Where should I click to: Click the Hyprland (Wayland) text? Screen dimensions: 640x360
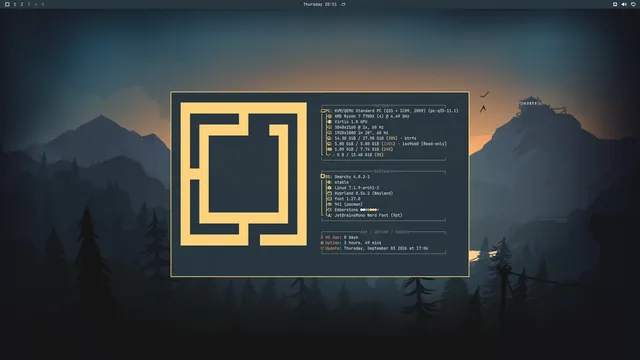(x=364, y=193)
